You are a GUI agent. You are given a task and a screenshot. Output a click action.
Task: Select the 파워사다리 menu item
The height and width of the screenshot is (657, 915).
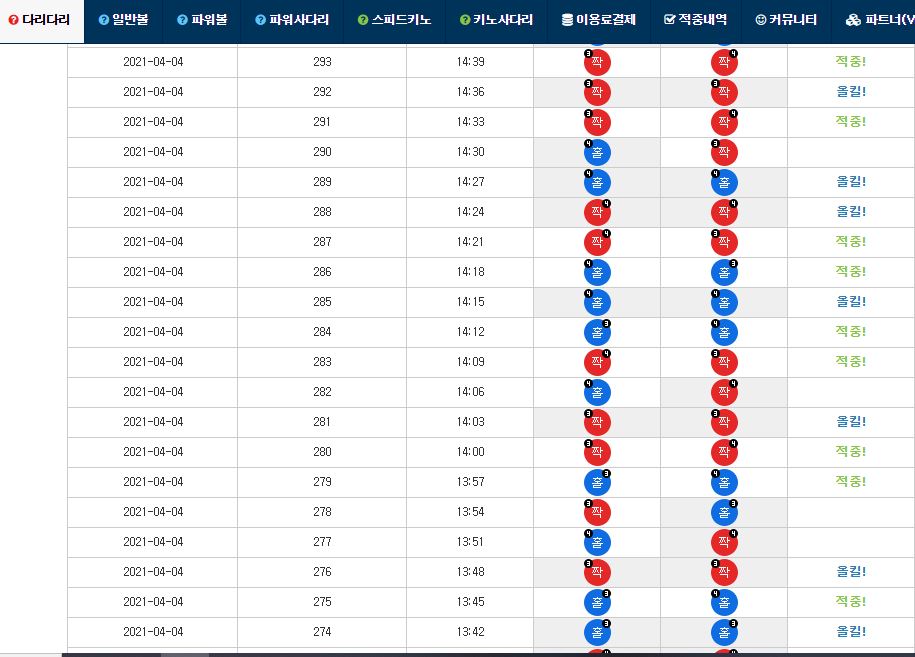click(x=292, y=20)
